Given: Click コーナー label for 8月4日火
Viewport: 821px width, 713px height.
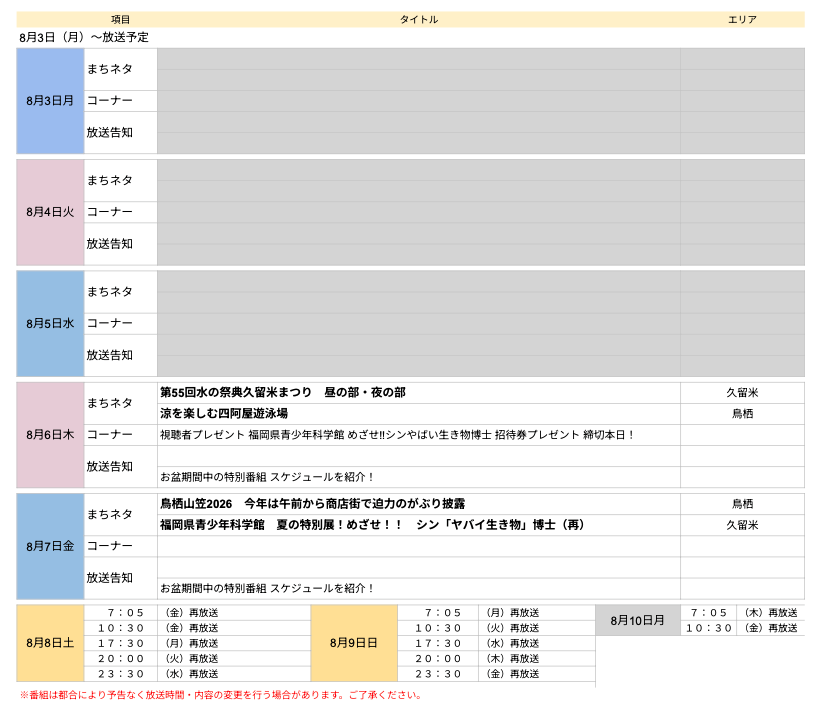Looking at the screenshot, I should pyautogui.click(x=110, y=212).
